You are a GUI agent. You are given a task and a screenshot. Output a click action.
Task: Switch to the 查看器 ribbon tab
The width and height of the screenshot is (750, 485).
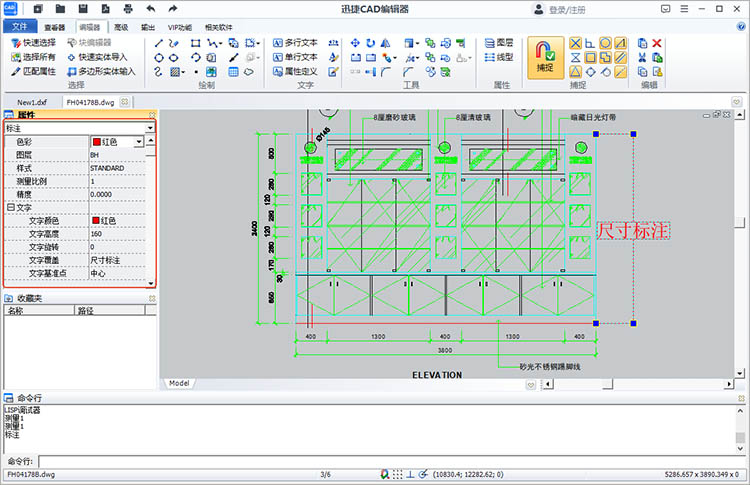(55, 27)
